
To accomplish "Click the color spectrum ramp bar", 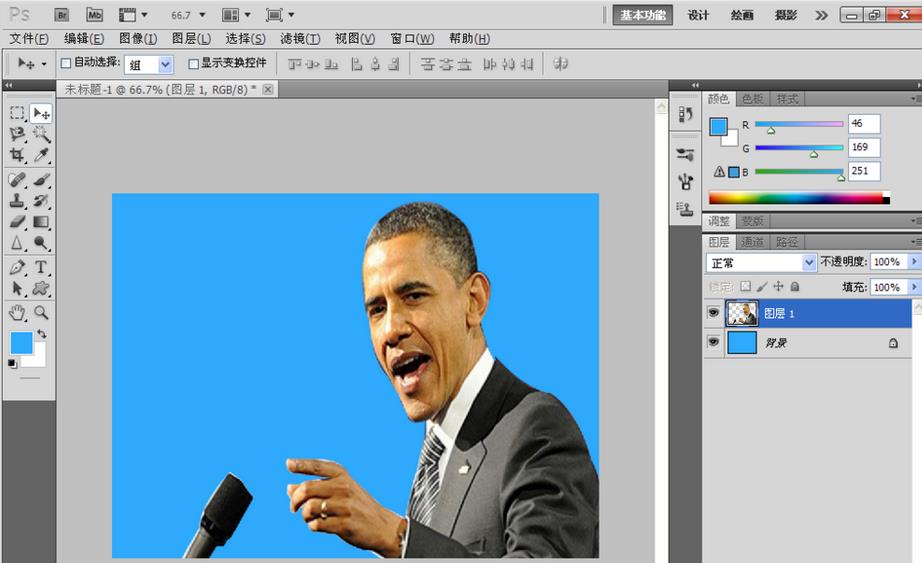I will 798,198.
